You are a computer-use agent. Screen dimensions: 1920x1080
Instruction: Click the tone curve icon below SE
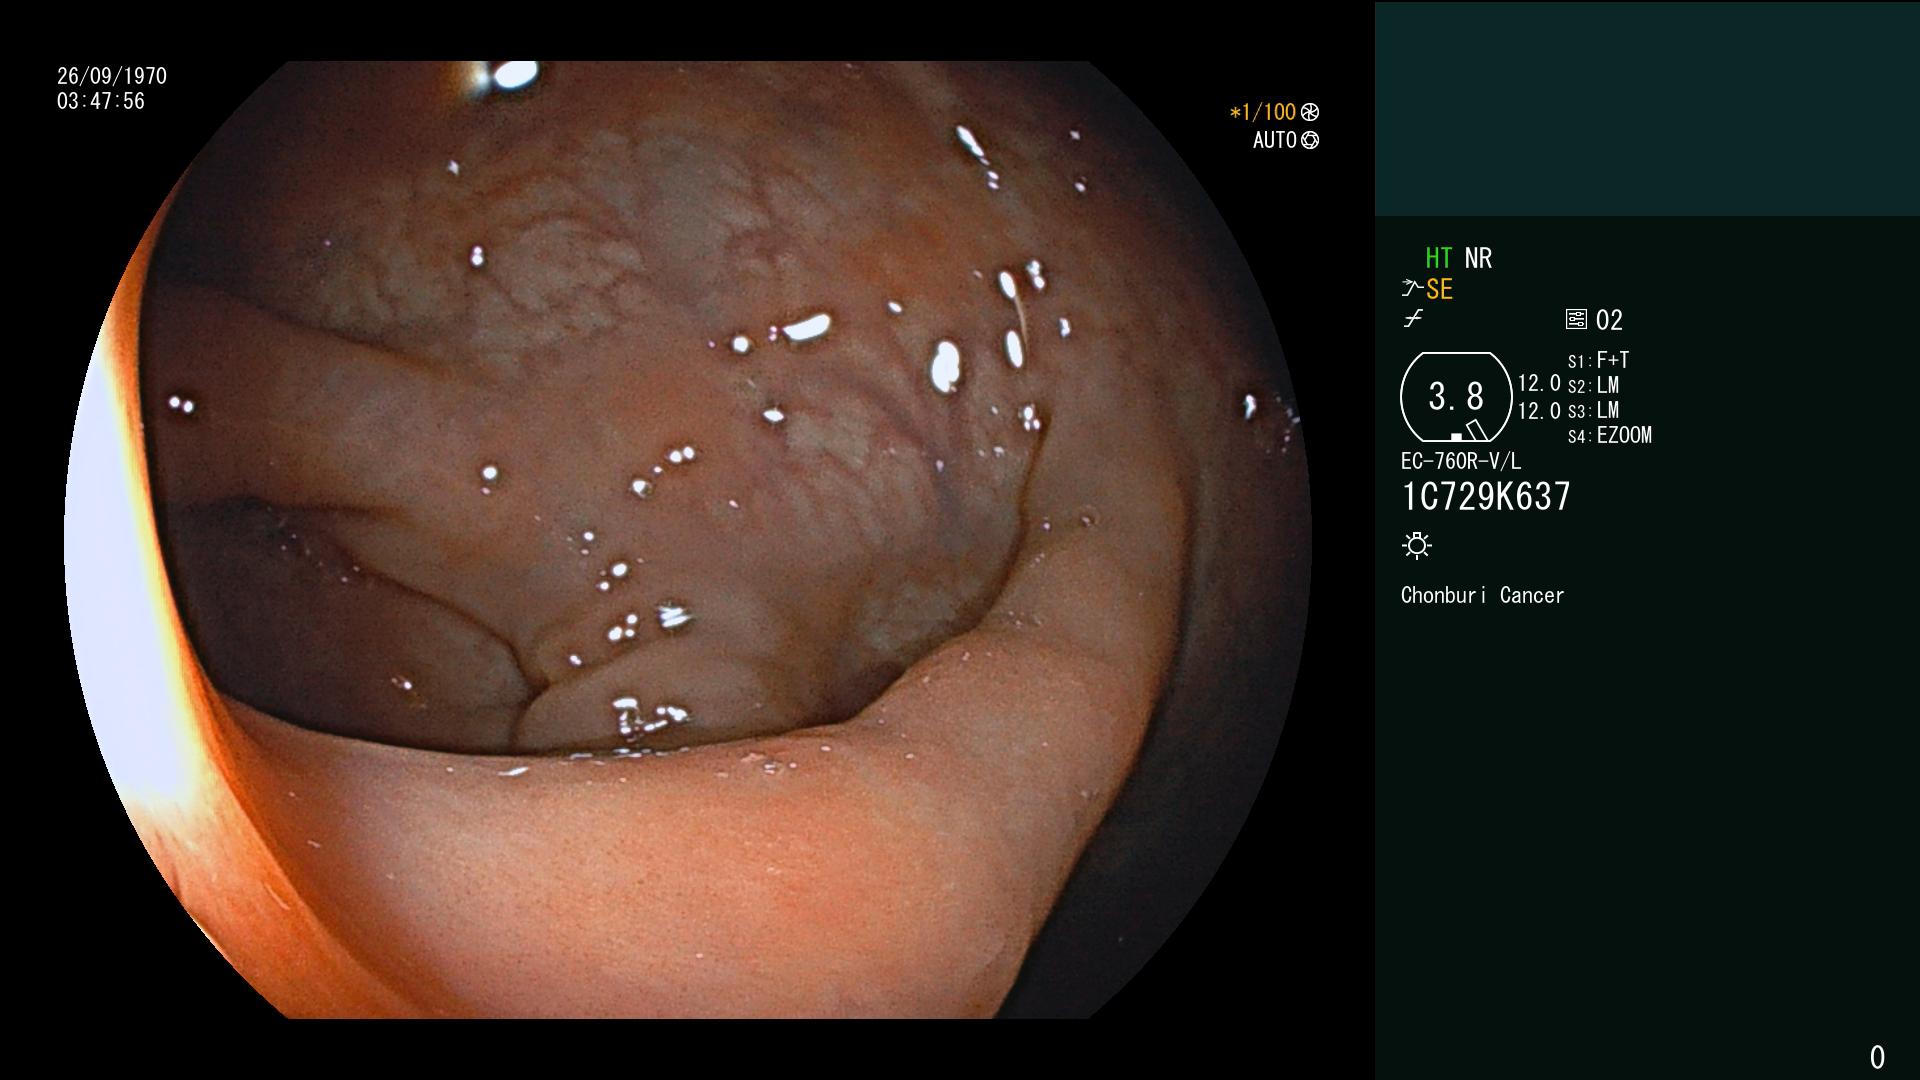pos(1413,319)
